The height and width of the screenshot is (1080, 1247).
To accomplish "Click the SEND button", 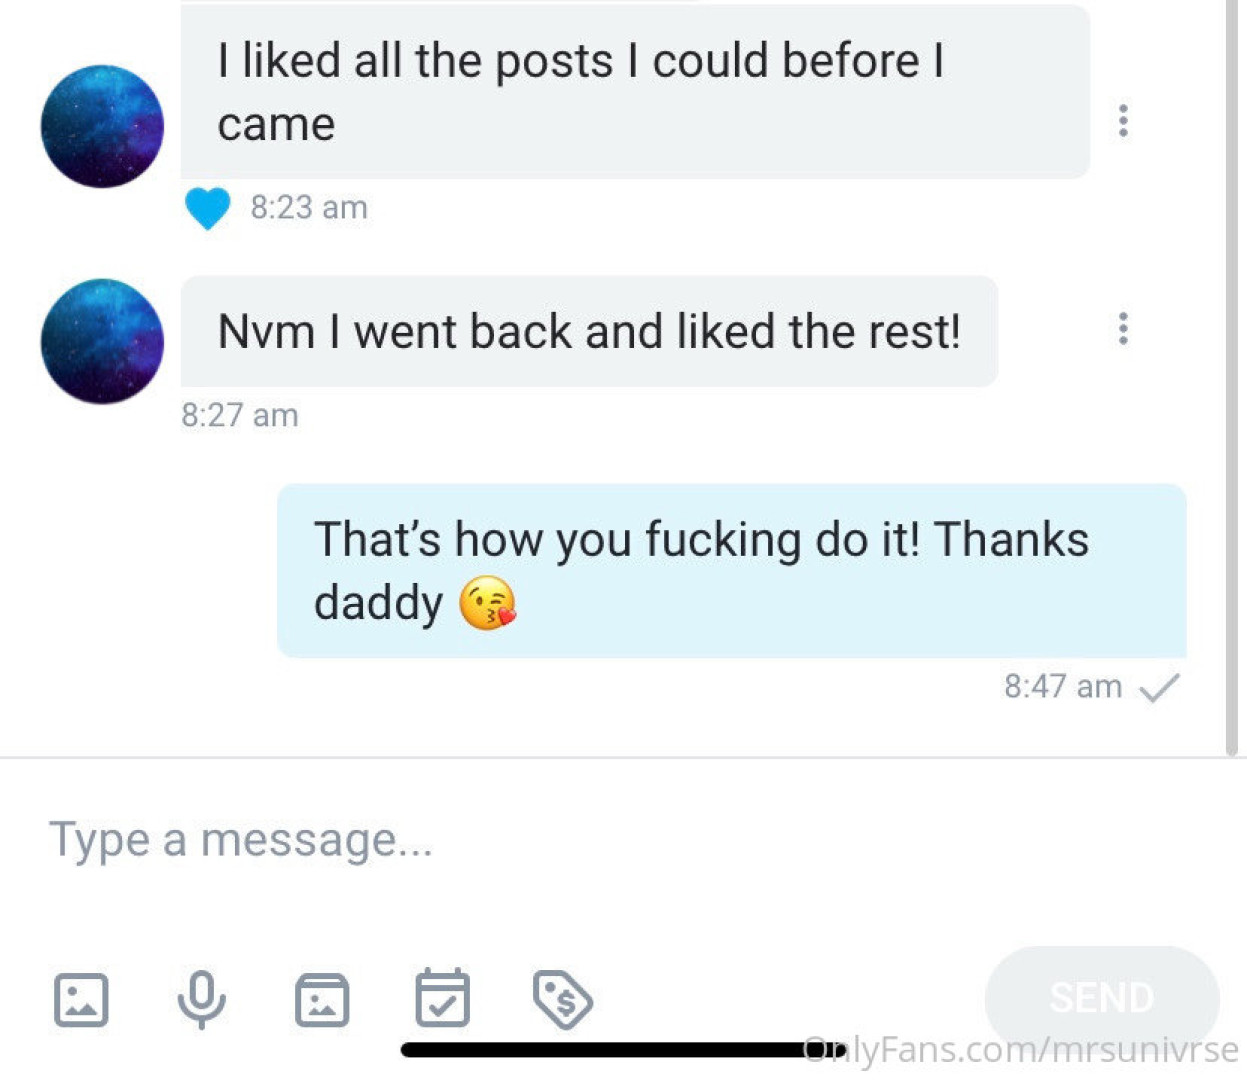I will [1102, 997].
